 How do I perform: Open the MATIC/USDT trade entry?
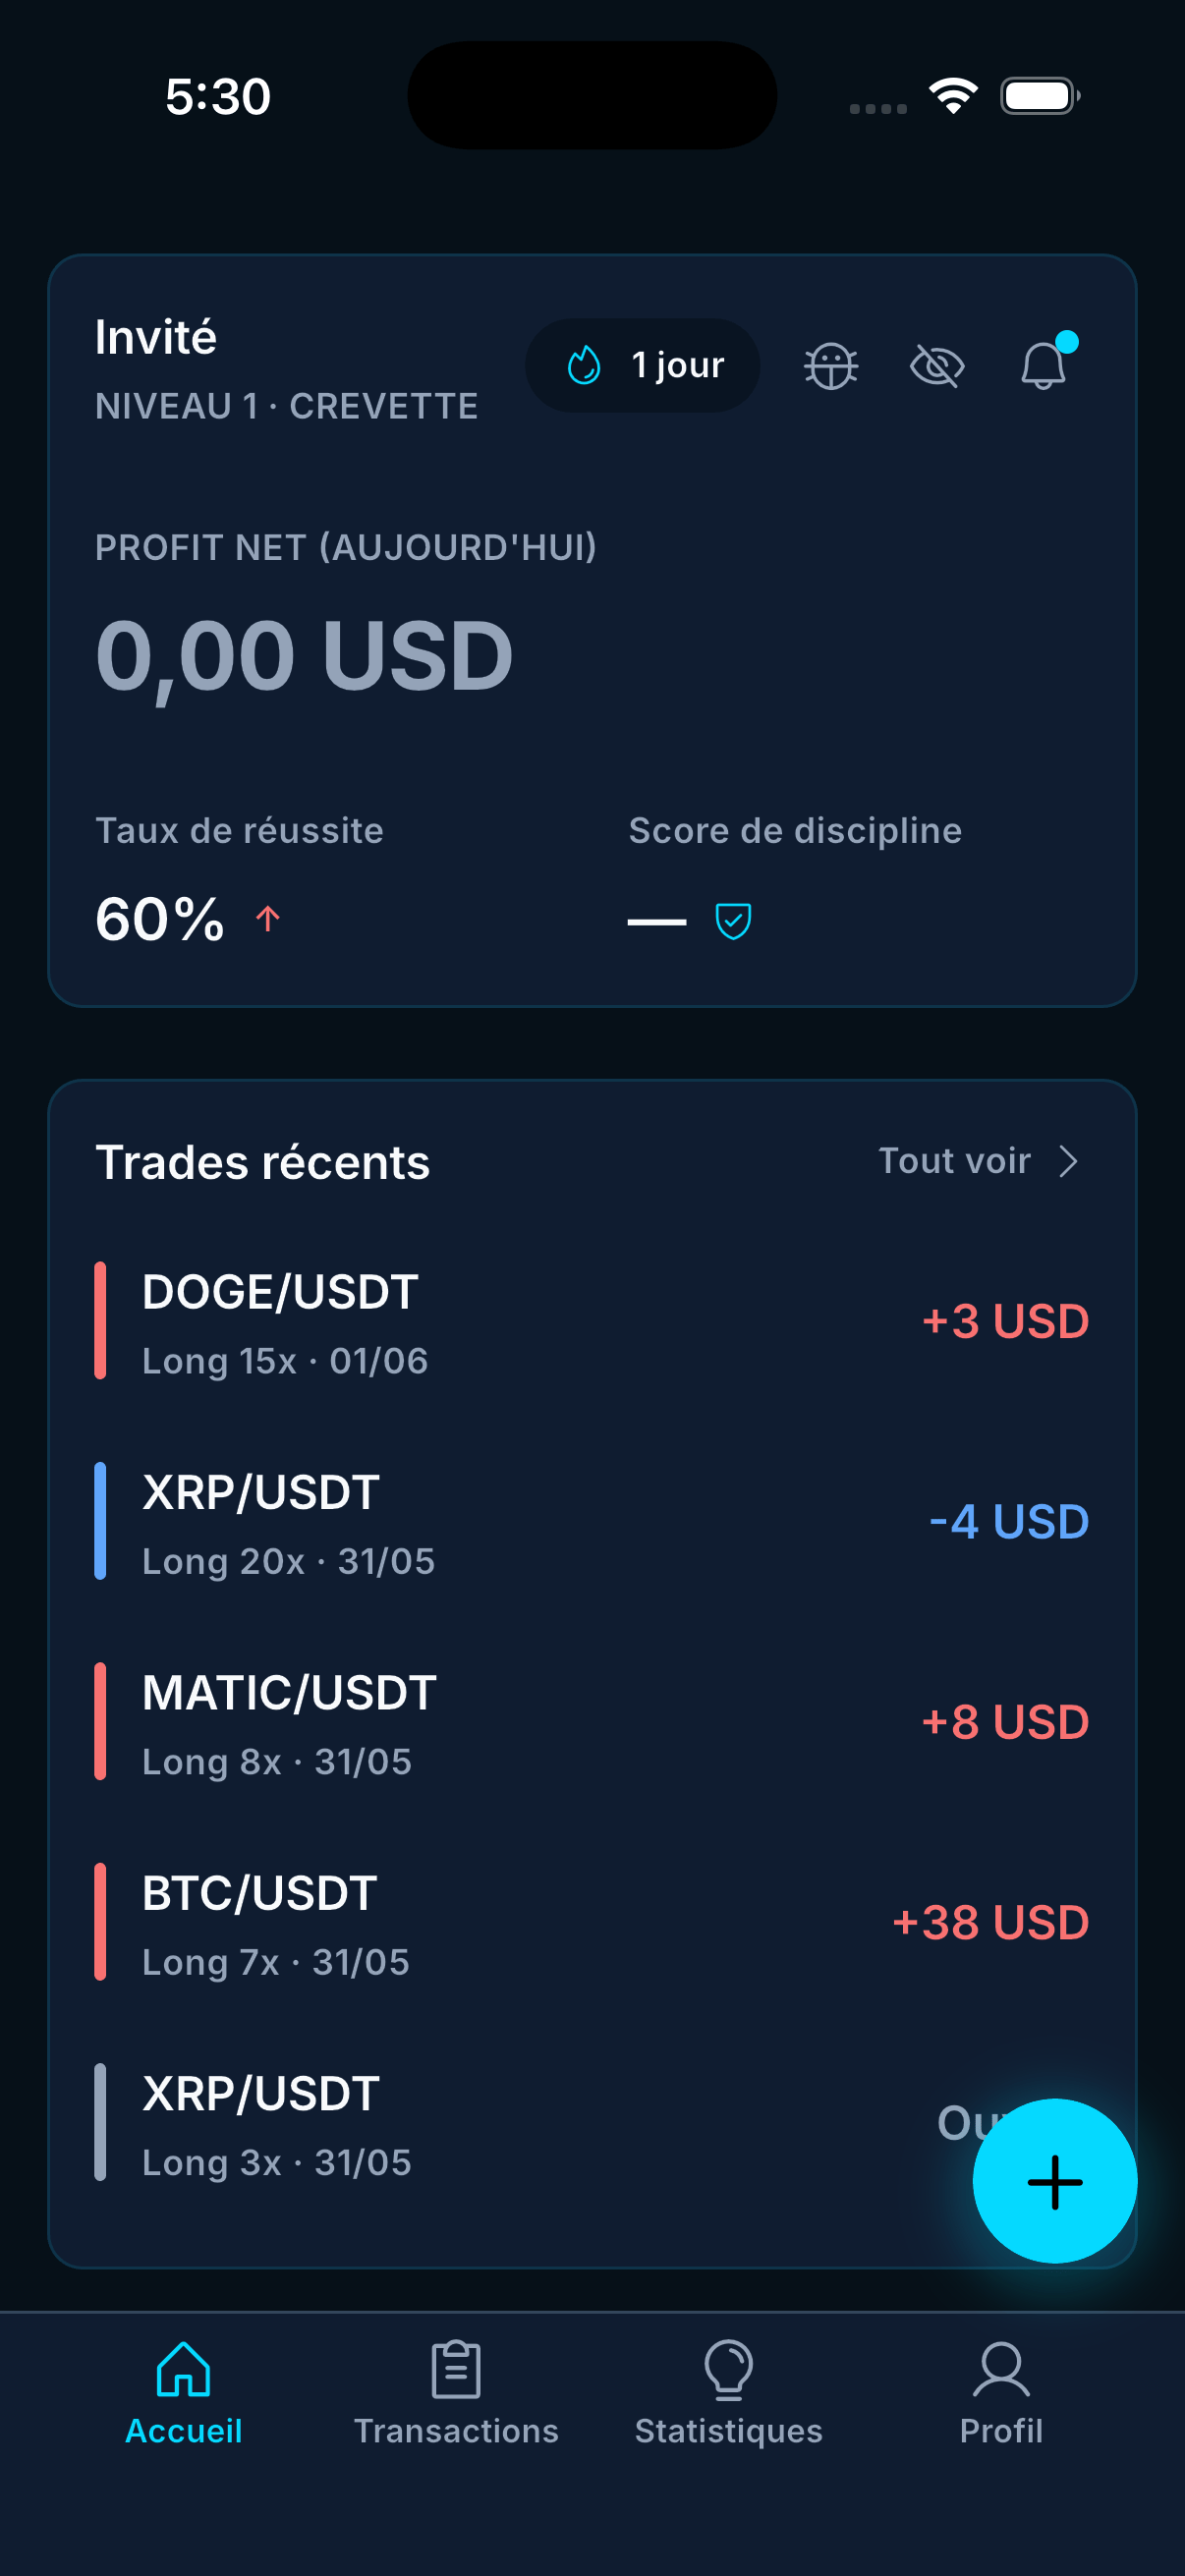coord(592,1721)
